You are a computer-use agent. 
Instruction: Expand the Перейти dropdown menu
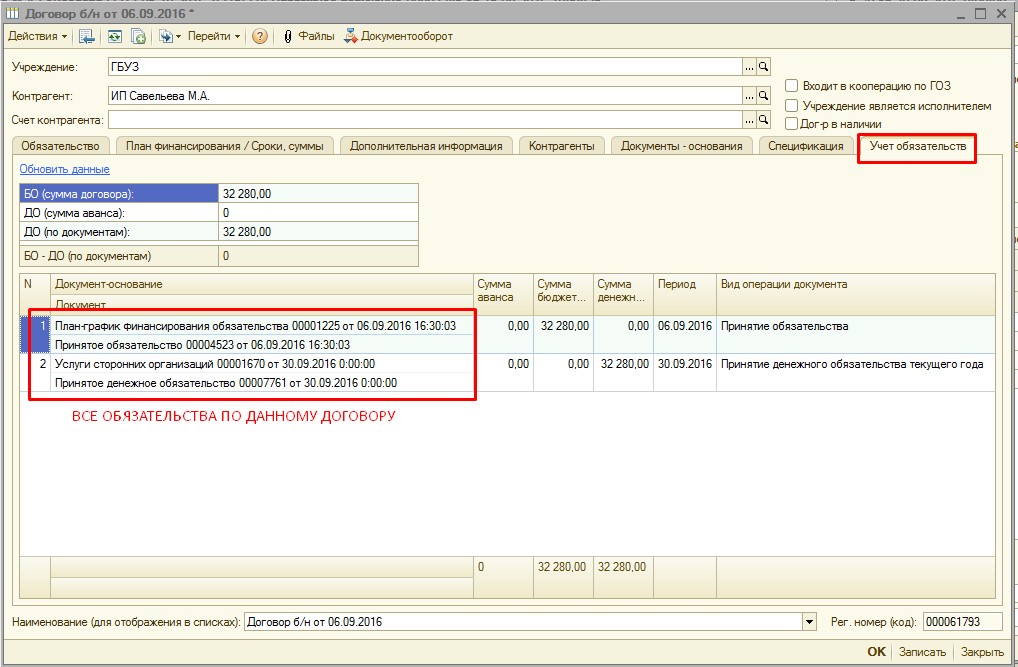pyautogui.click(x=214, y=36)
